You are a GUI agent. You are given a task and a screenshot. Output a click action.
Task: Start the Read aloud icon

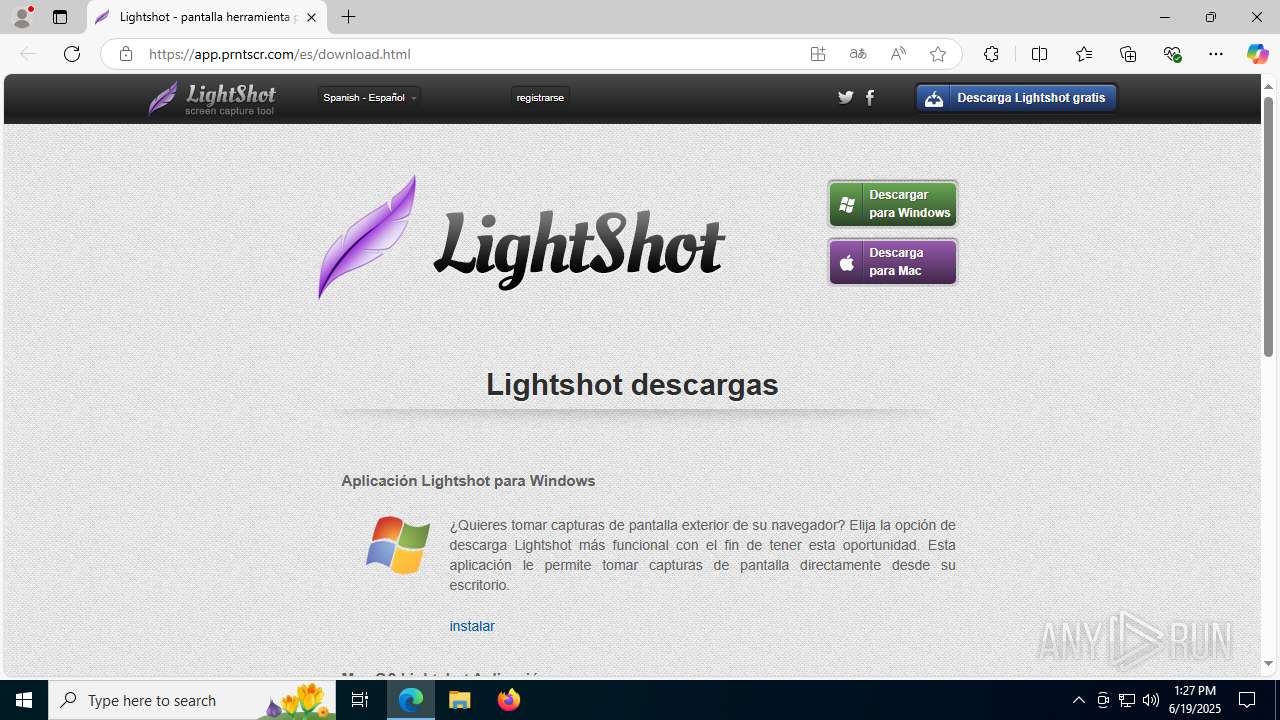[898, 54]
